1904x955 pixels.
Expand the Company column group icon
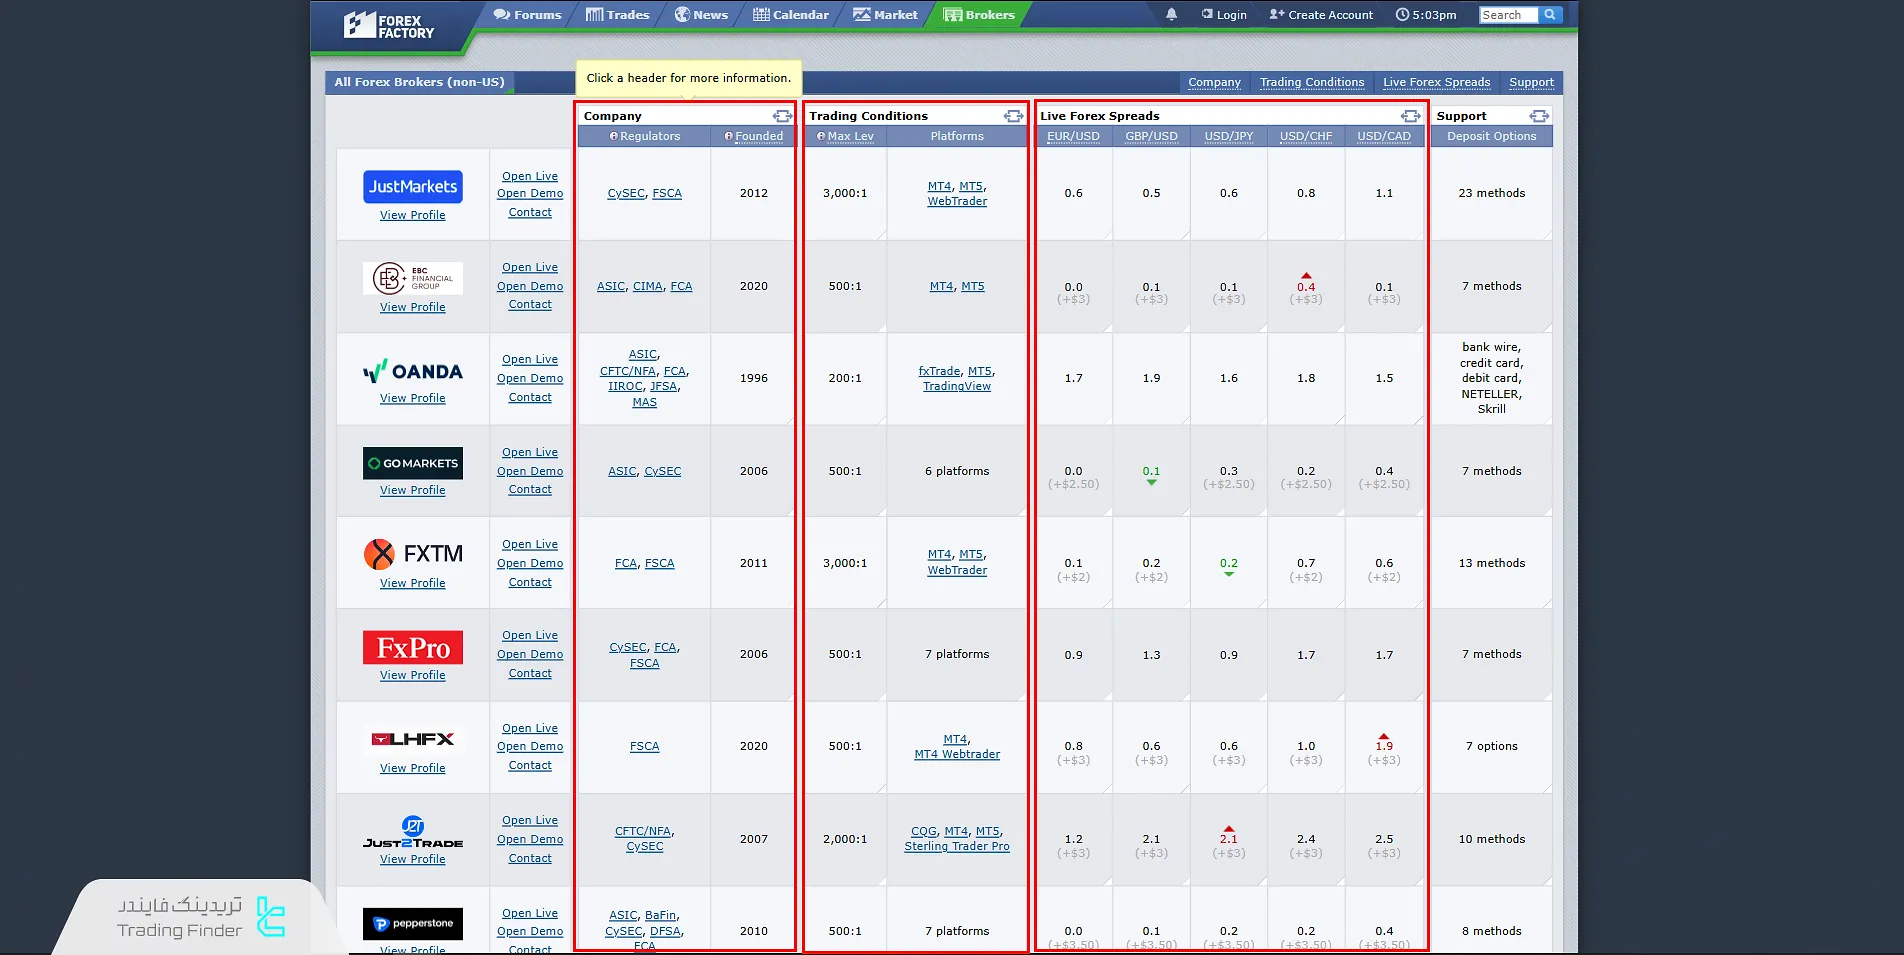pyautogui.click(x=782, y=116)
